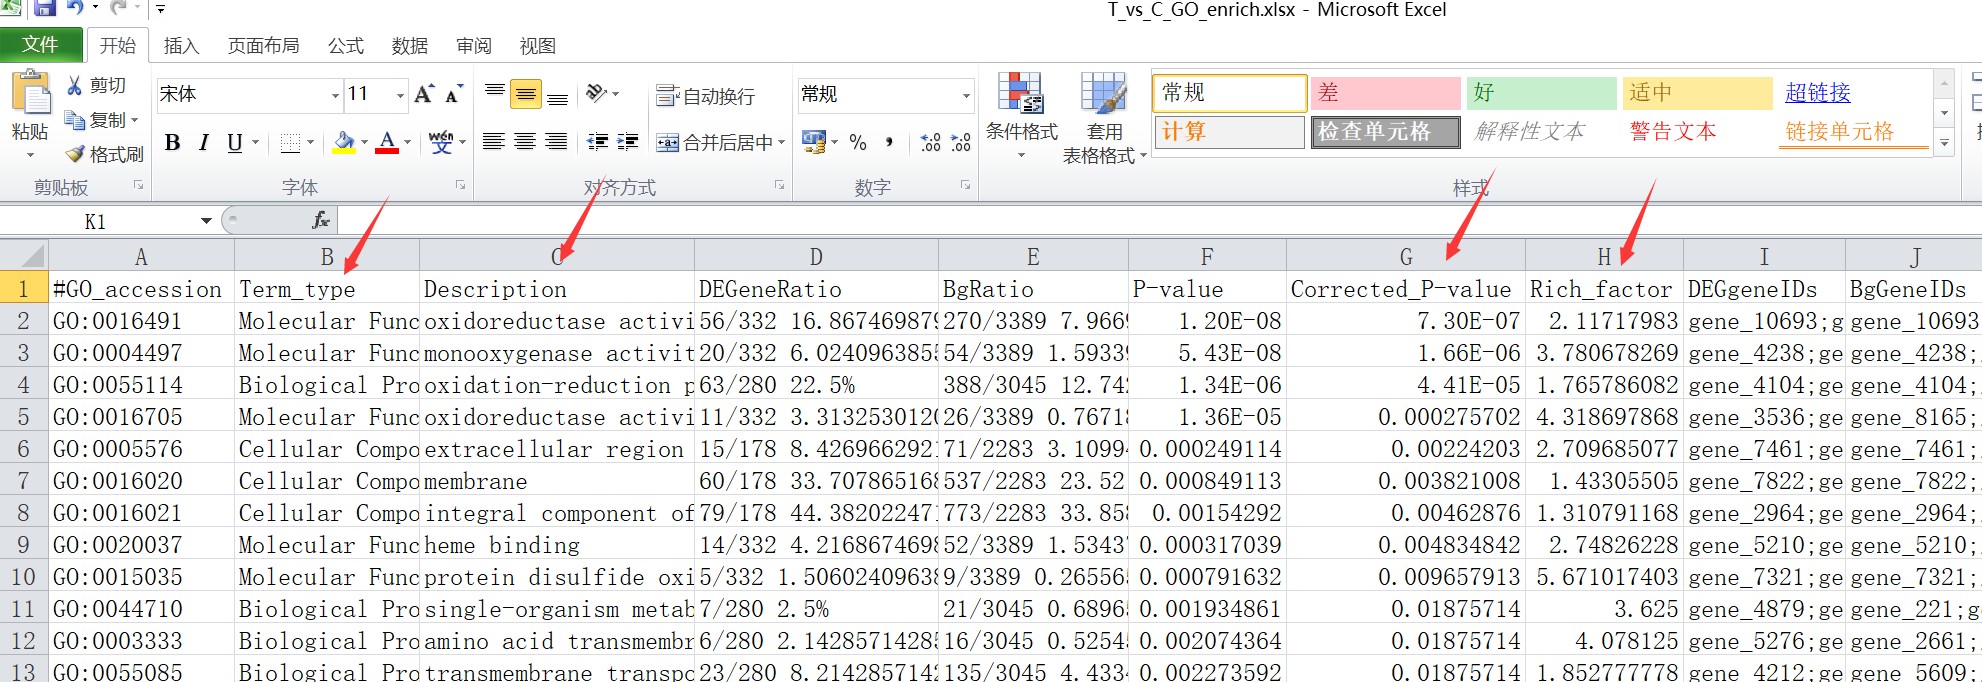
Task: Click the Paste clipboard icon
Action: [x=30, y=95]
